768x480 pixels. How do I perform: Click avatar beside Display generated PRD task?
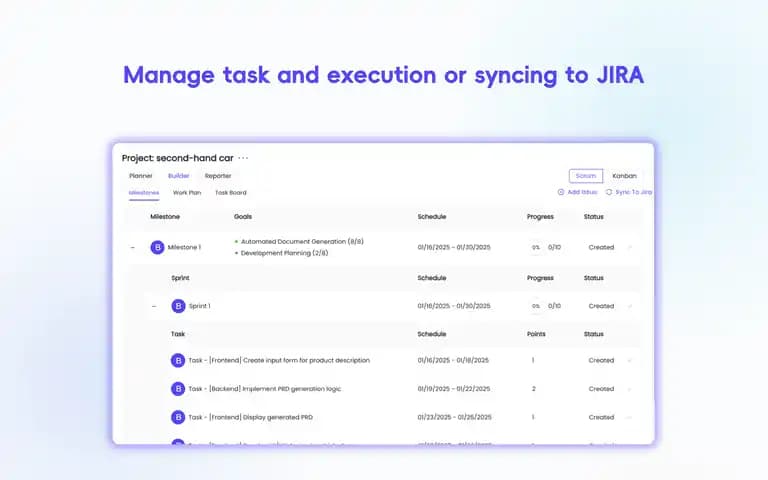[178, 417]
